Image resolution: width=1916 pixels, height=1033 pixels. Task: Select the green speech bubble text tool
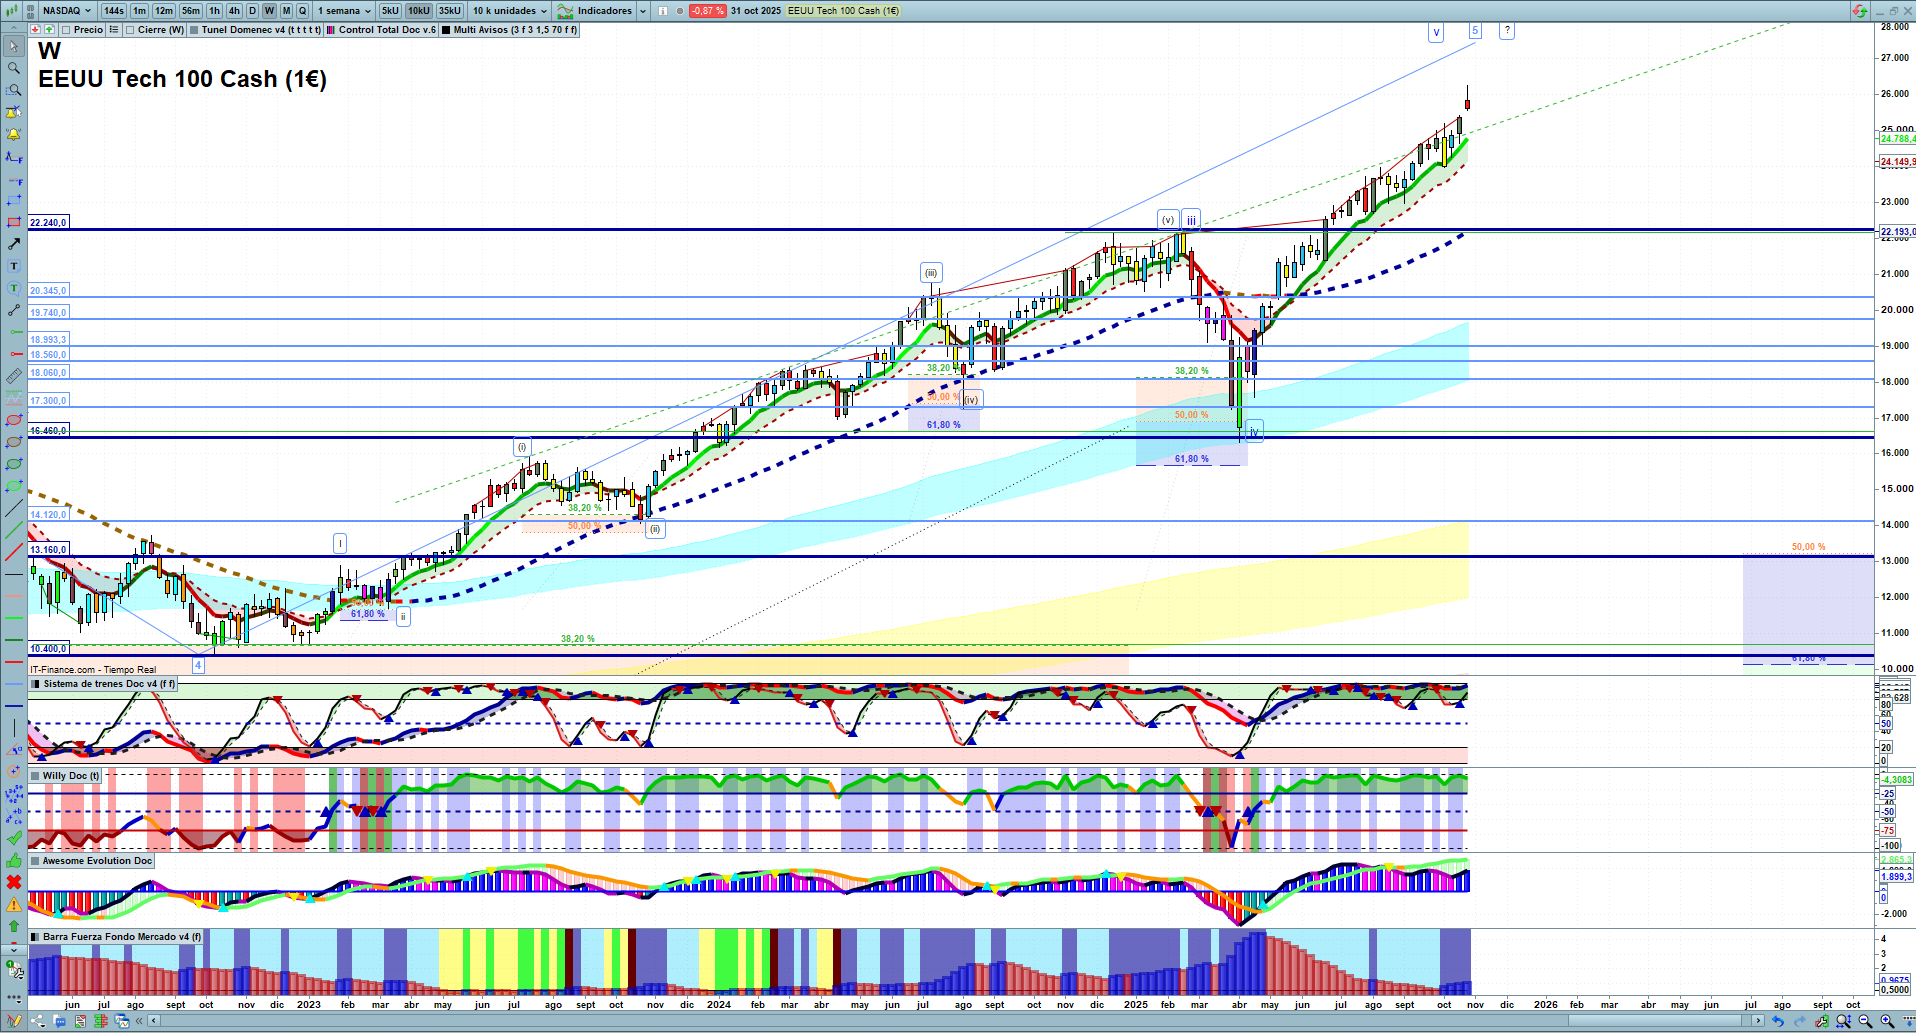[14, 288]
